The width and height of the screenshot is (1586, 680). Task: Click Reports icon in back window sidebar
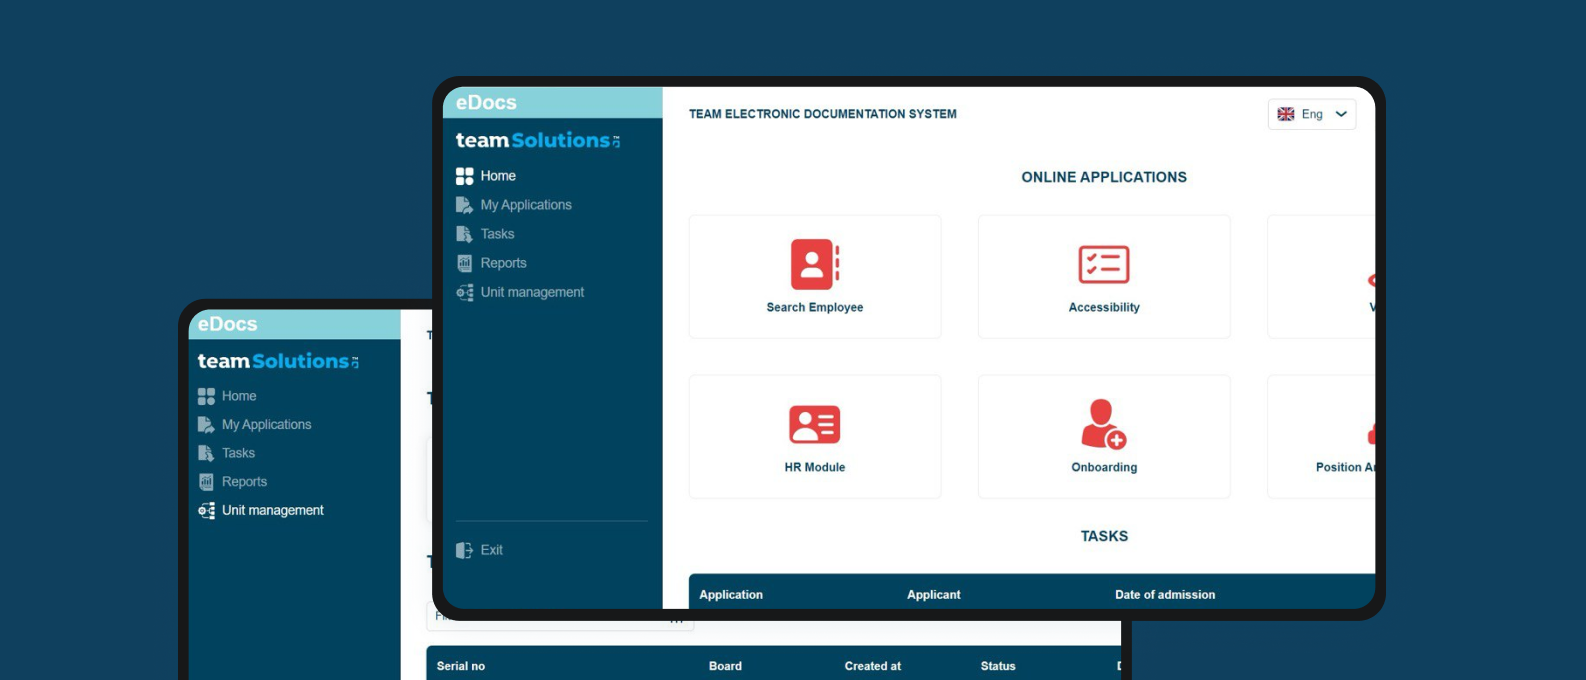pyautogui.click(x=206, y=482)
